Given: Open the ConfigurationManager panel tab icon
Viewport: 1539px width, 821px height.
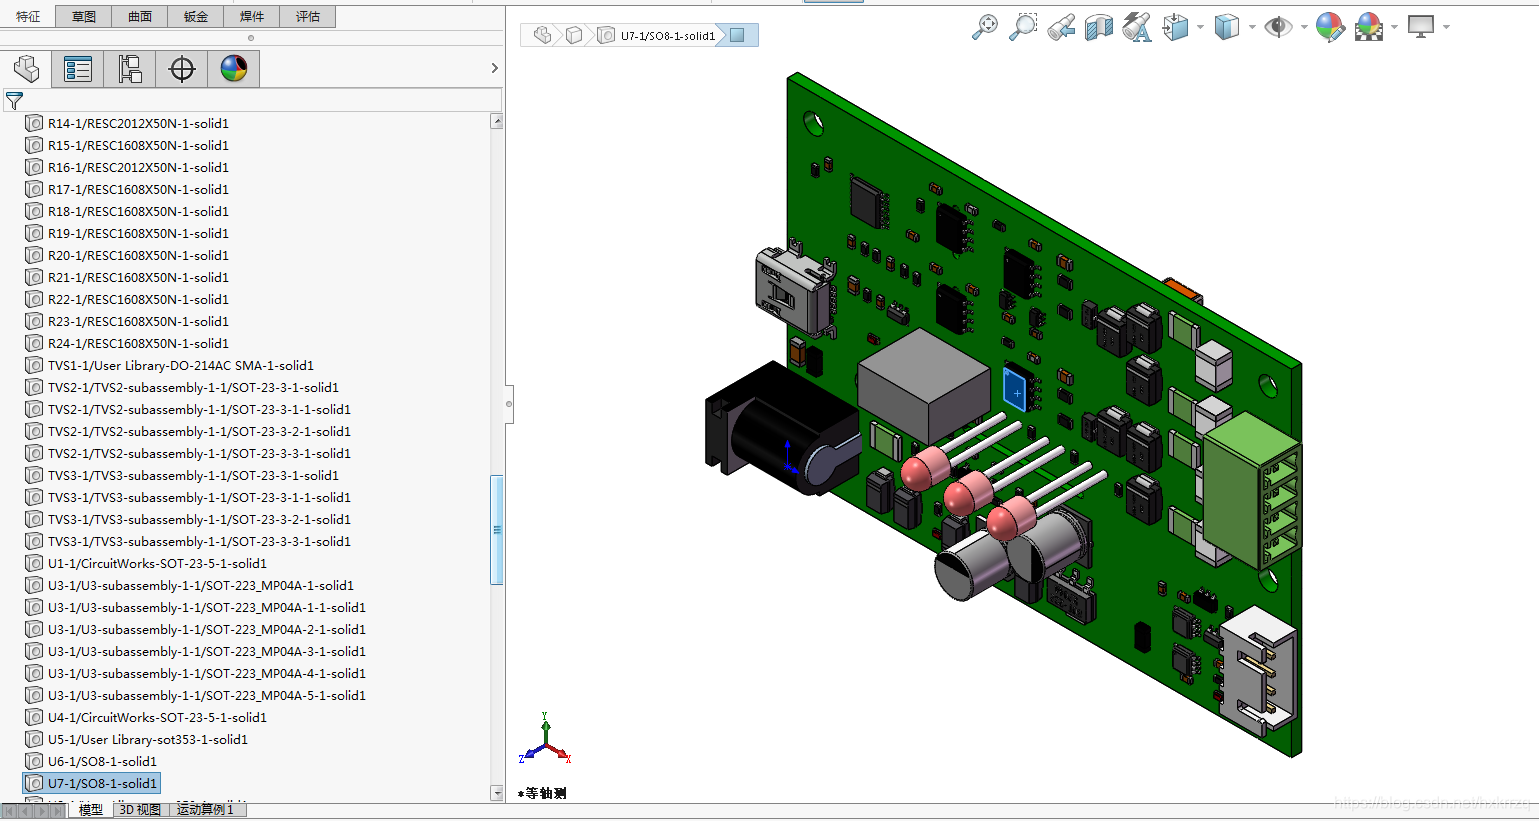Looking at the screenshot, I should (130, 69).
